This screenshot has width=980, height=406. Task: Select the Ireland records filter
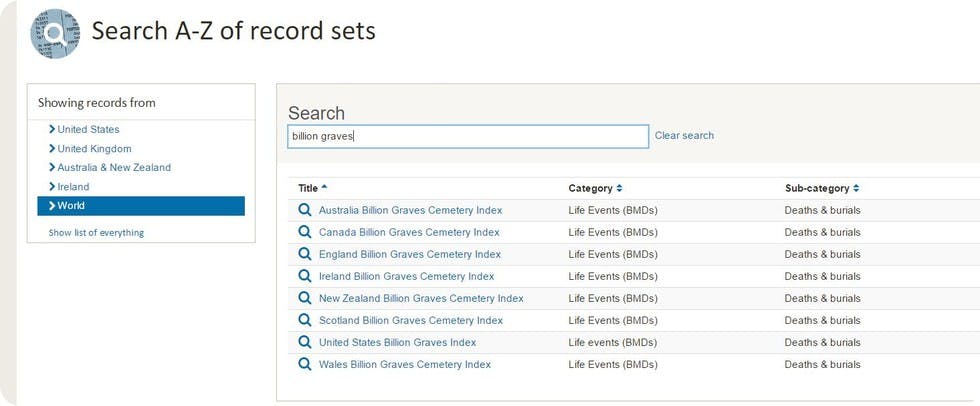(x=73, y=186)
